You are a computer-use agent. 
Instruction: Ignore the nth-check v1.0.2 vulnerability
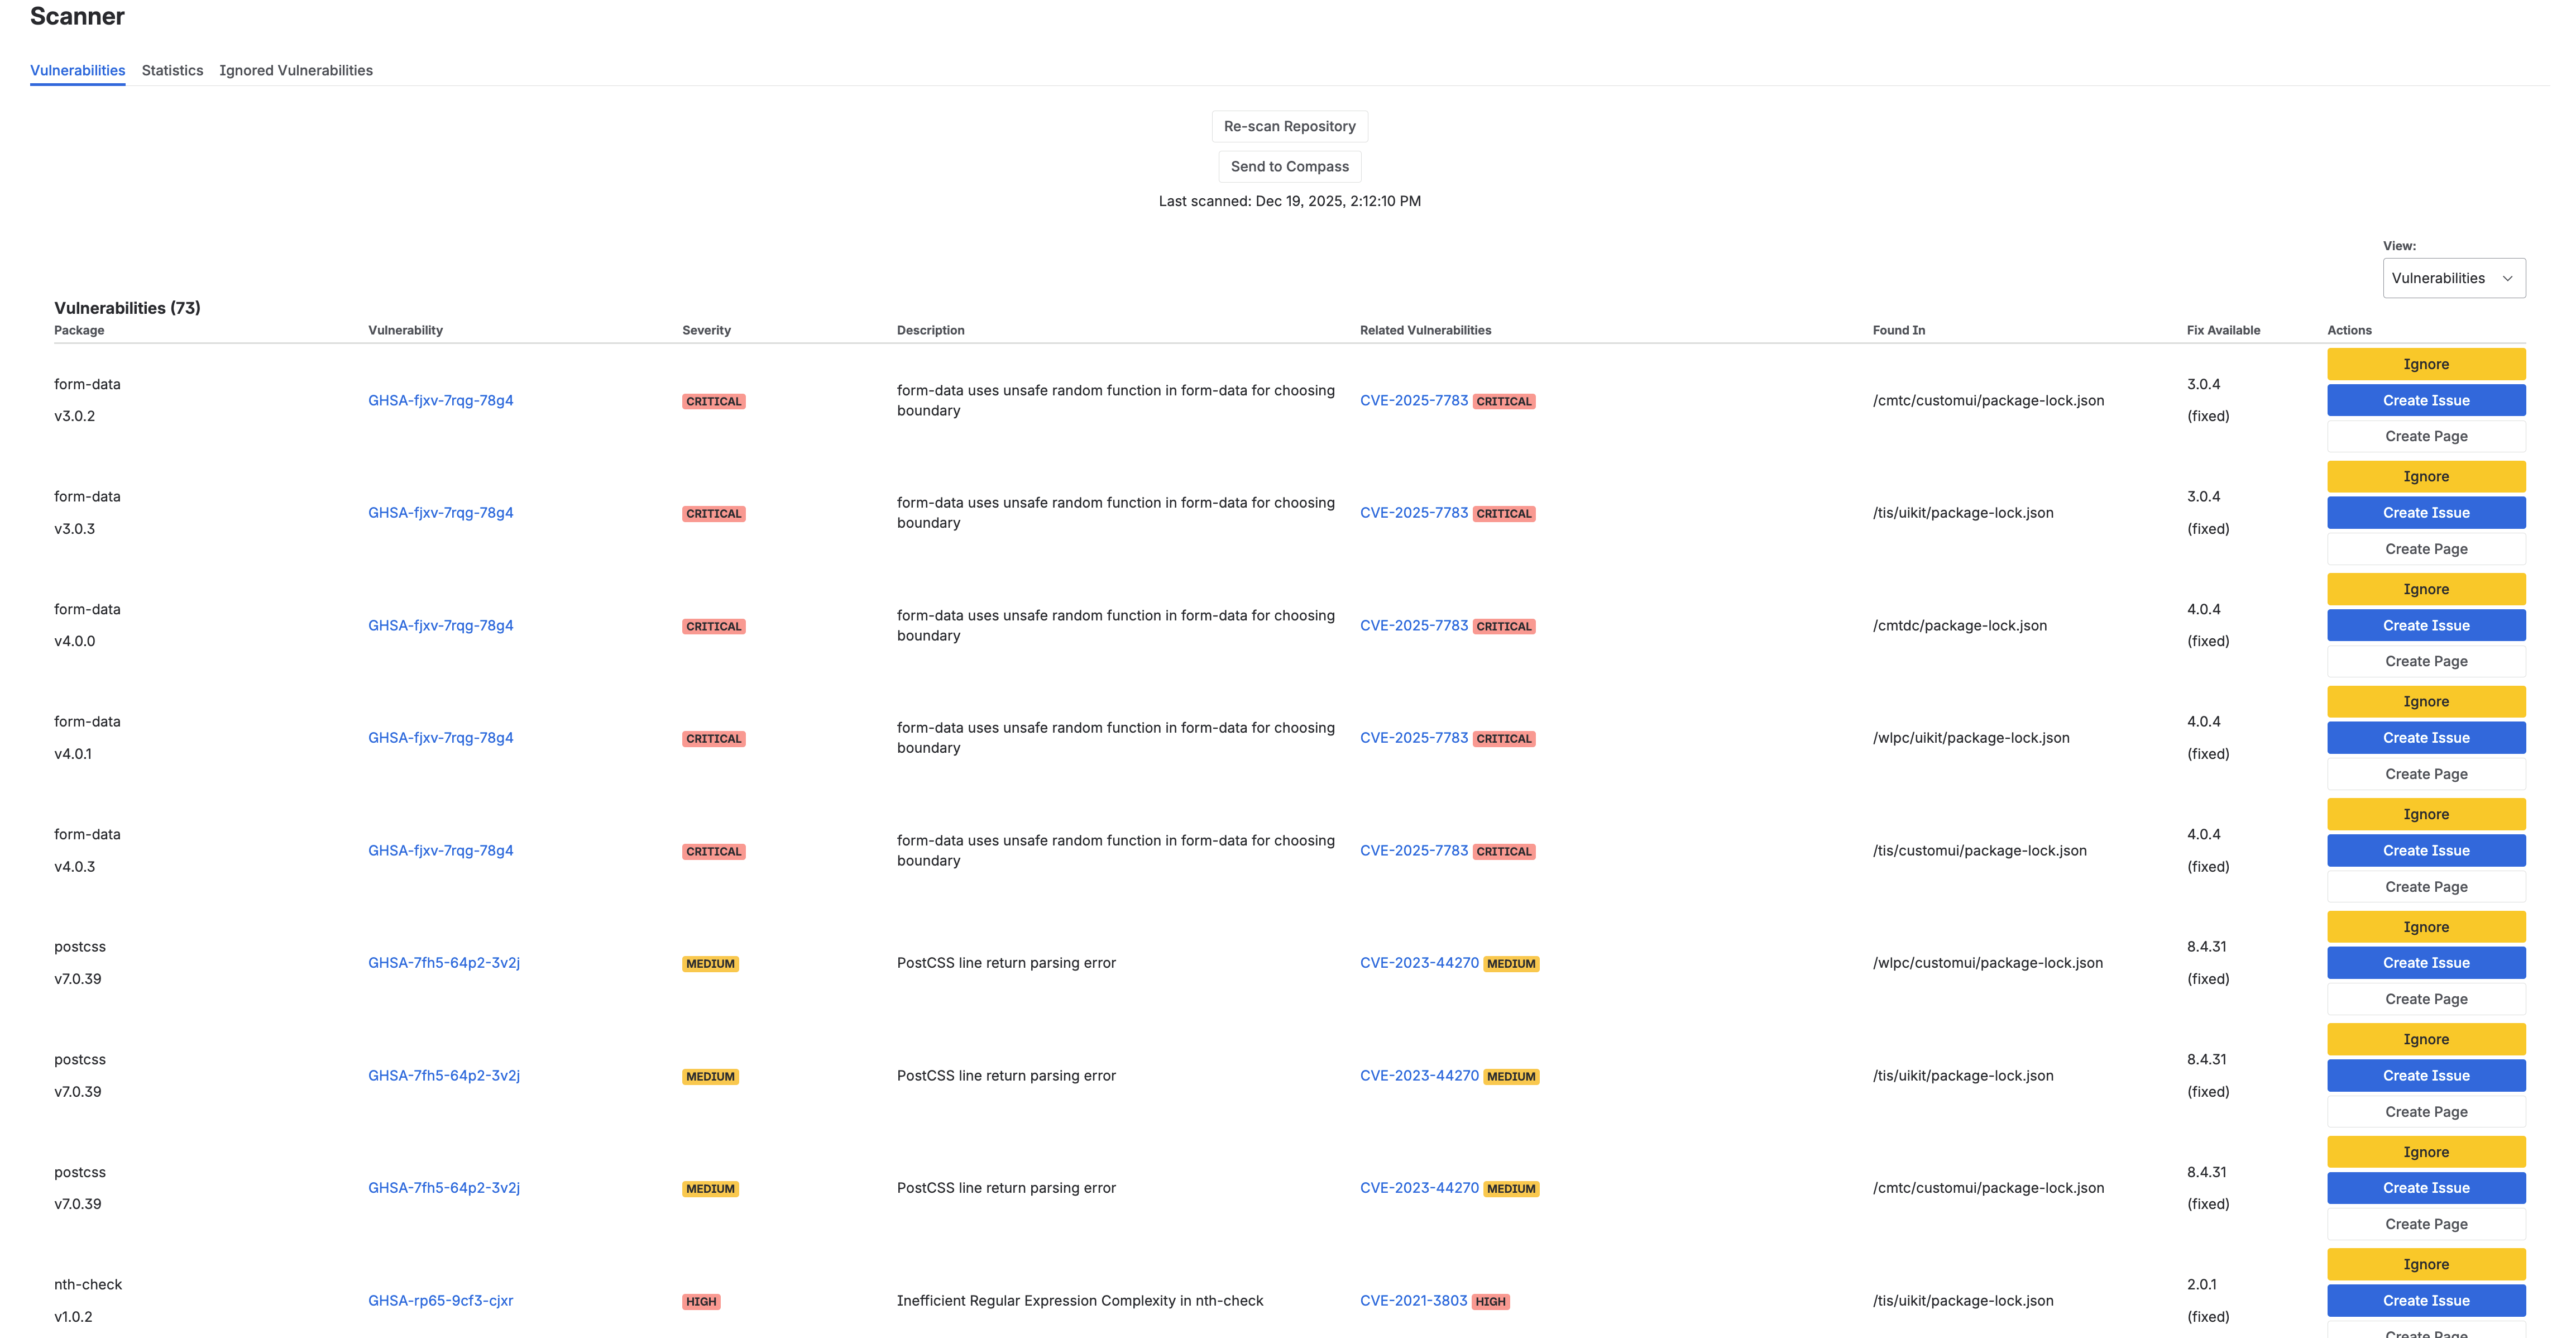[2425, 1264]
